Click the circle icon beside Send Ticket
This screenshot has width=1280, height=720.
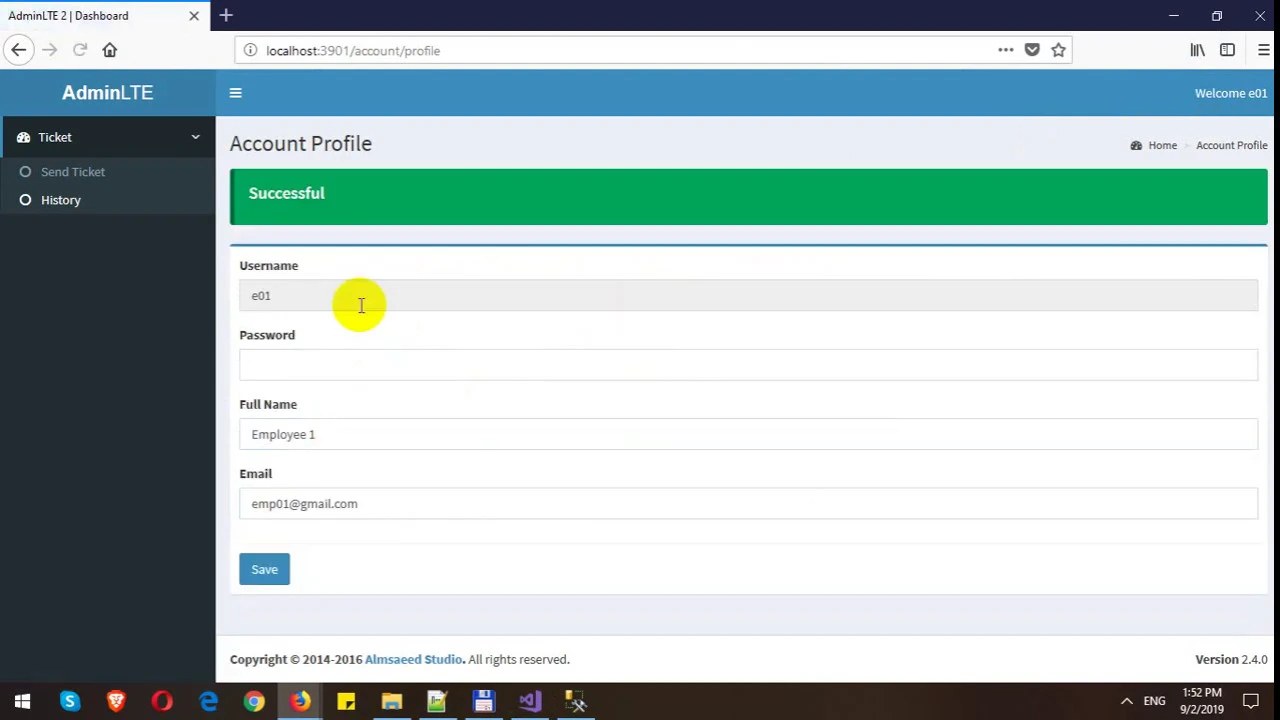(x=25, y=172)
